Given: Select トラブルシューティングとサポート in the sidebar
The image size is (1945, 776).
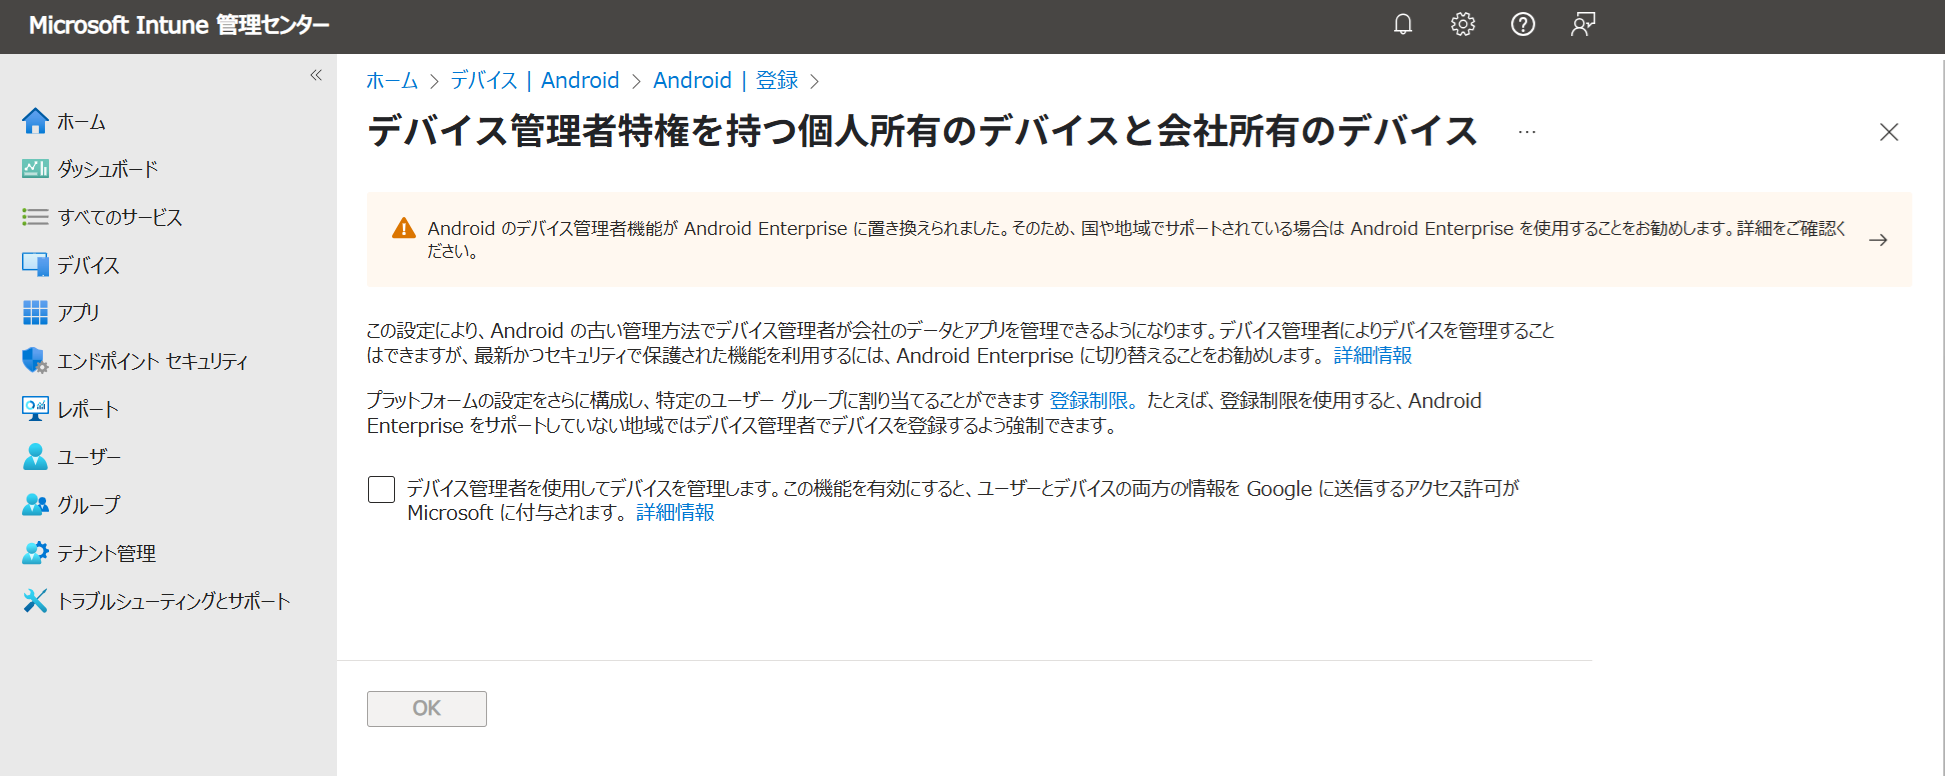Looking at the screenshot, I should click(174, 602).
